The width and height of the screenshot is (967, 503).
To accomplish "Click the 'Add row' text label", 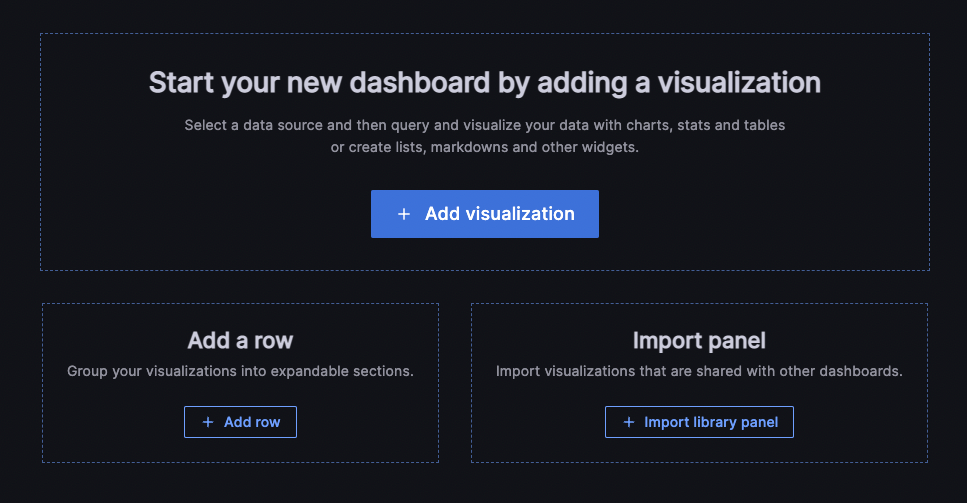I will click(252, 422).
